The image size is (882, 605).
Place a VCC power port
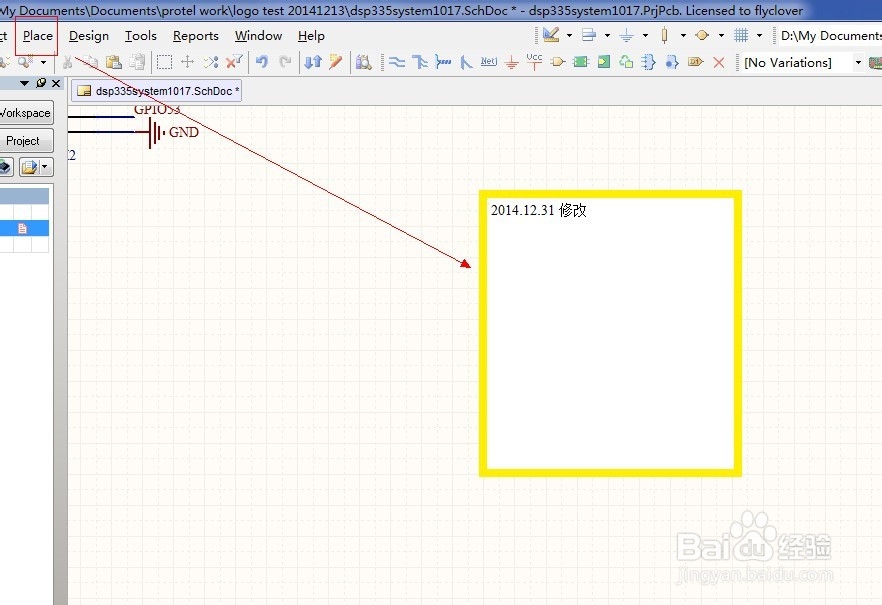(x=534, y=61)
